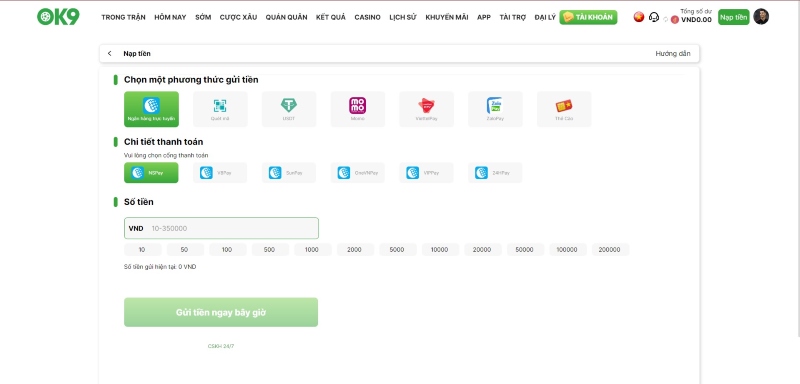Viewport: 800px width, 384px height.
Task: Open the Hướng dẫn guide link
Action: 673,54
